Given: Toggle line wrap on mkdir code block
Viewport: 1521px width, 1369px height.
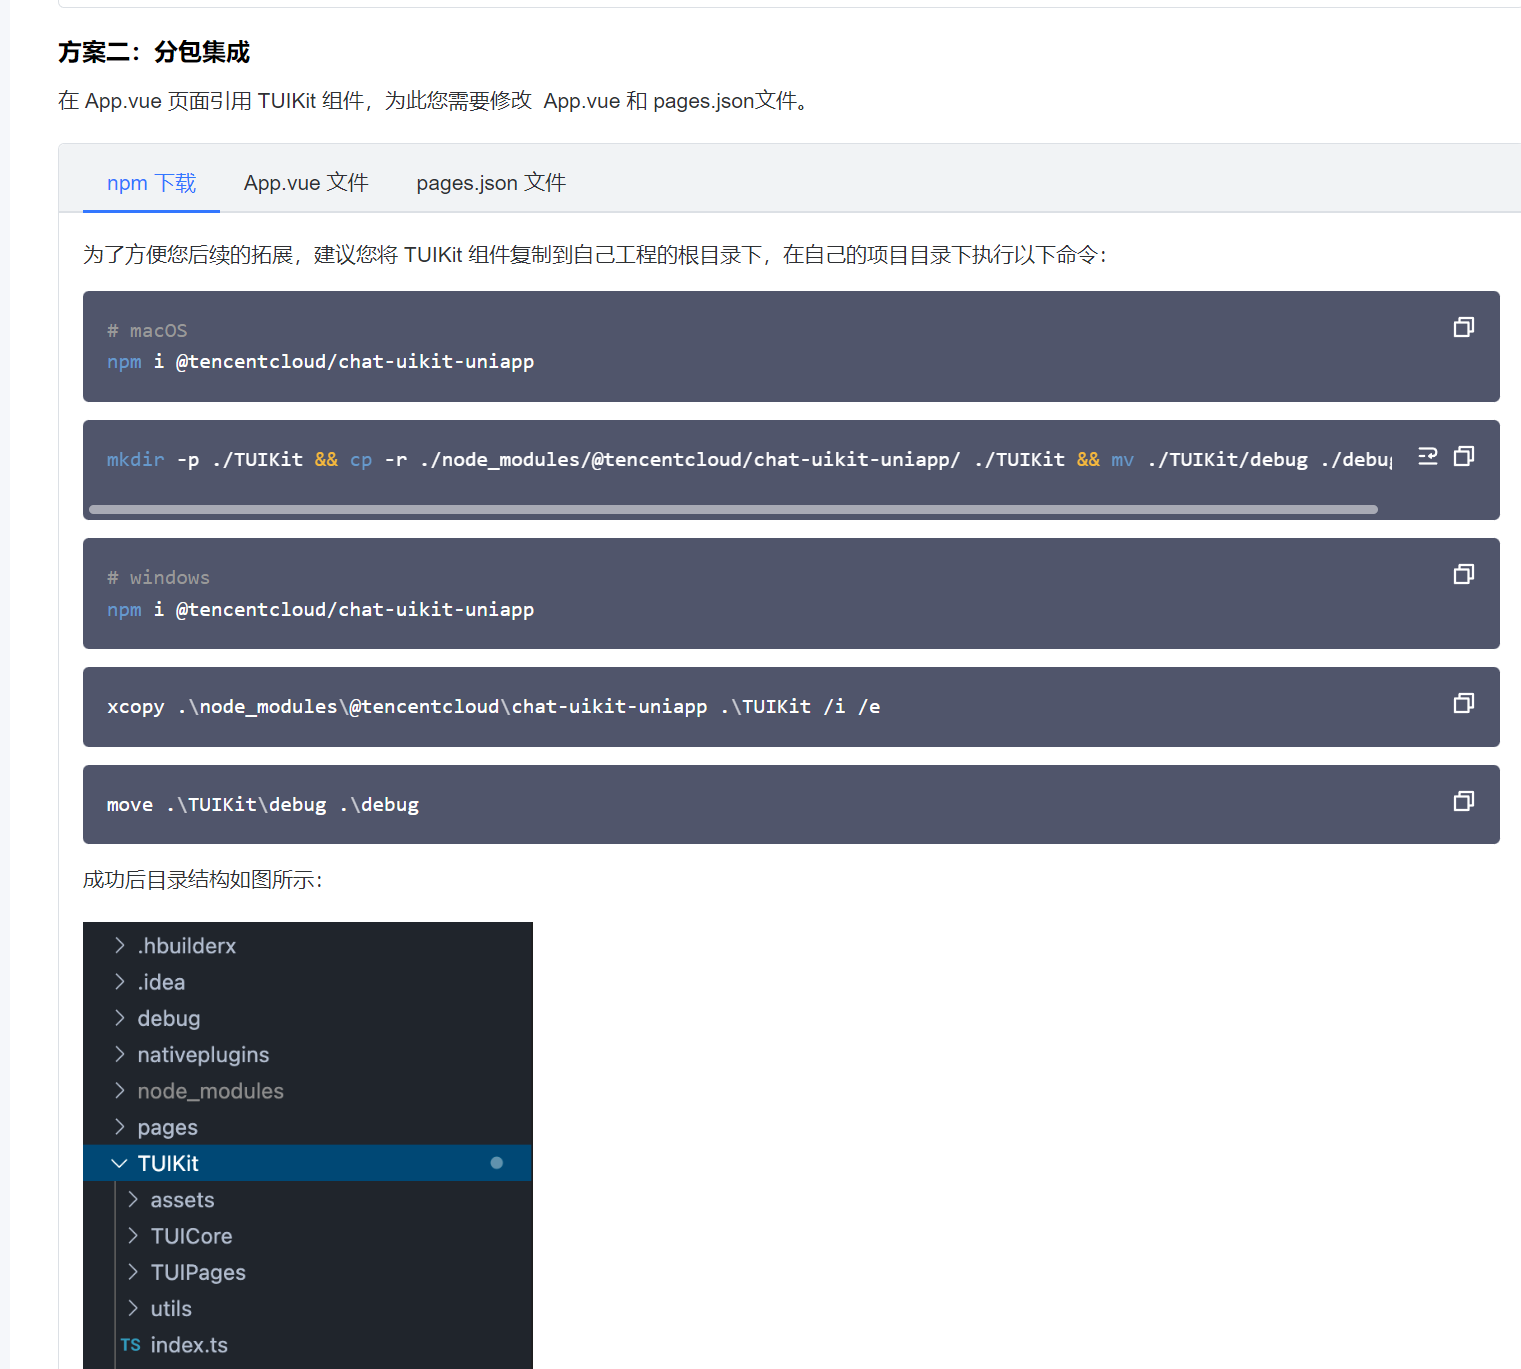Looking at the screenshot, I should [1427, 456].
